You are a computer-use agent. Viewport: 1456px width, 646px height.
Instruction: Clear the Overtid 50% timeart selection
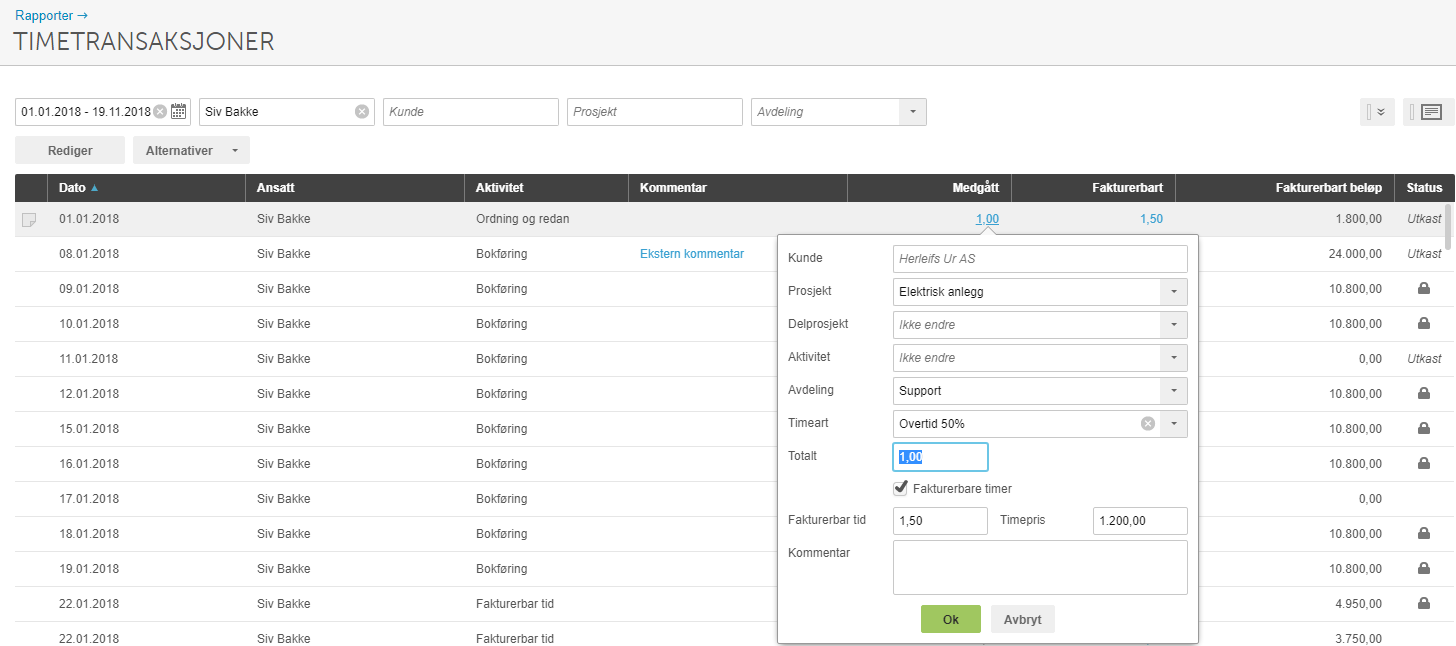(x=1148, y=424)
